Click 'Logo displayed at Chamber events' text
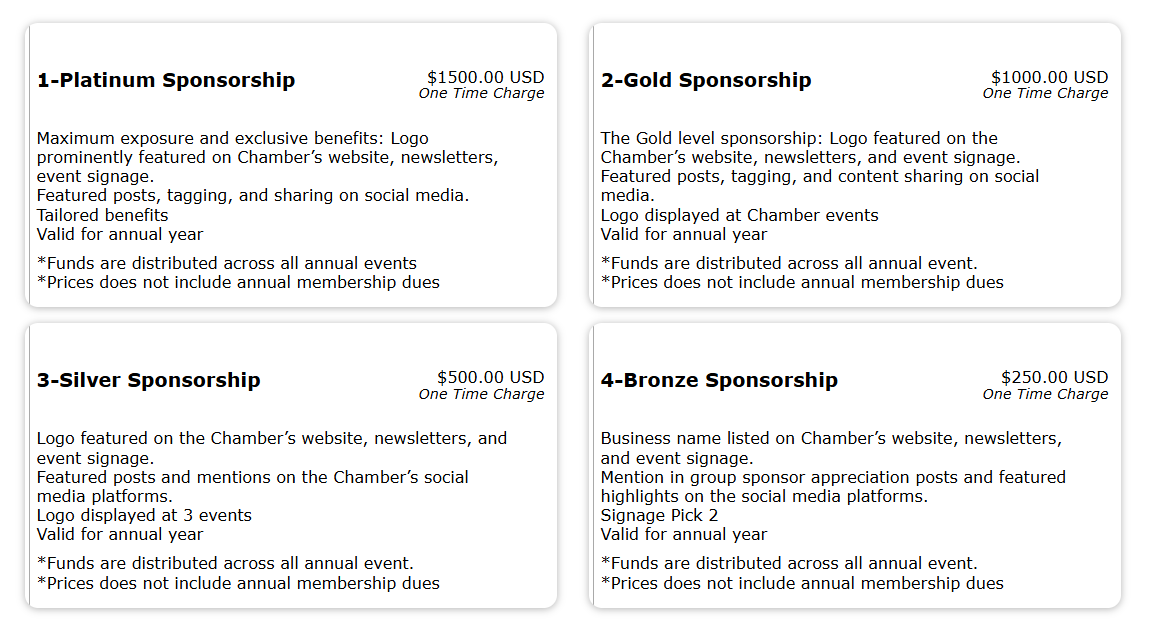The height and width of the screenshot is (622, 1151). (x=739, y=215)
